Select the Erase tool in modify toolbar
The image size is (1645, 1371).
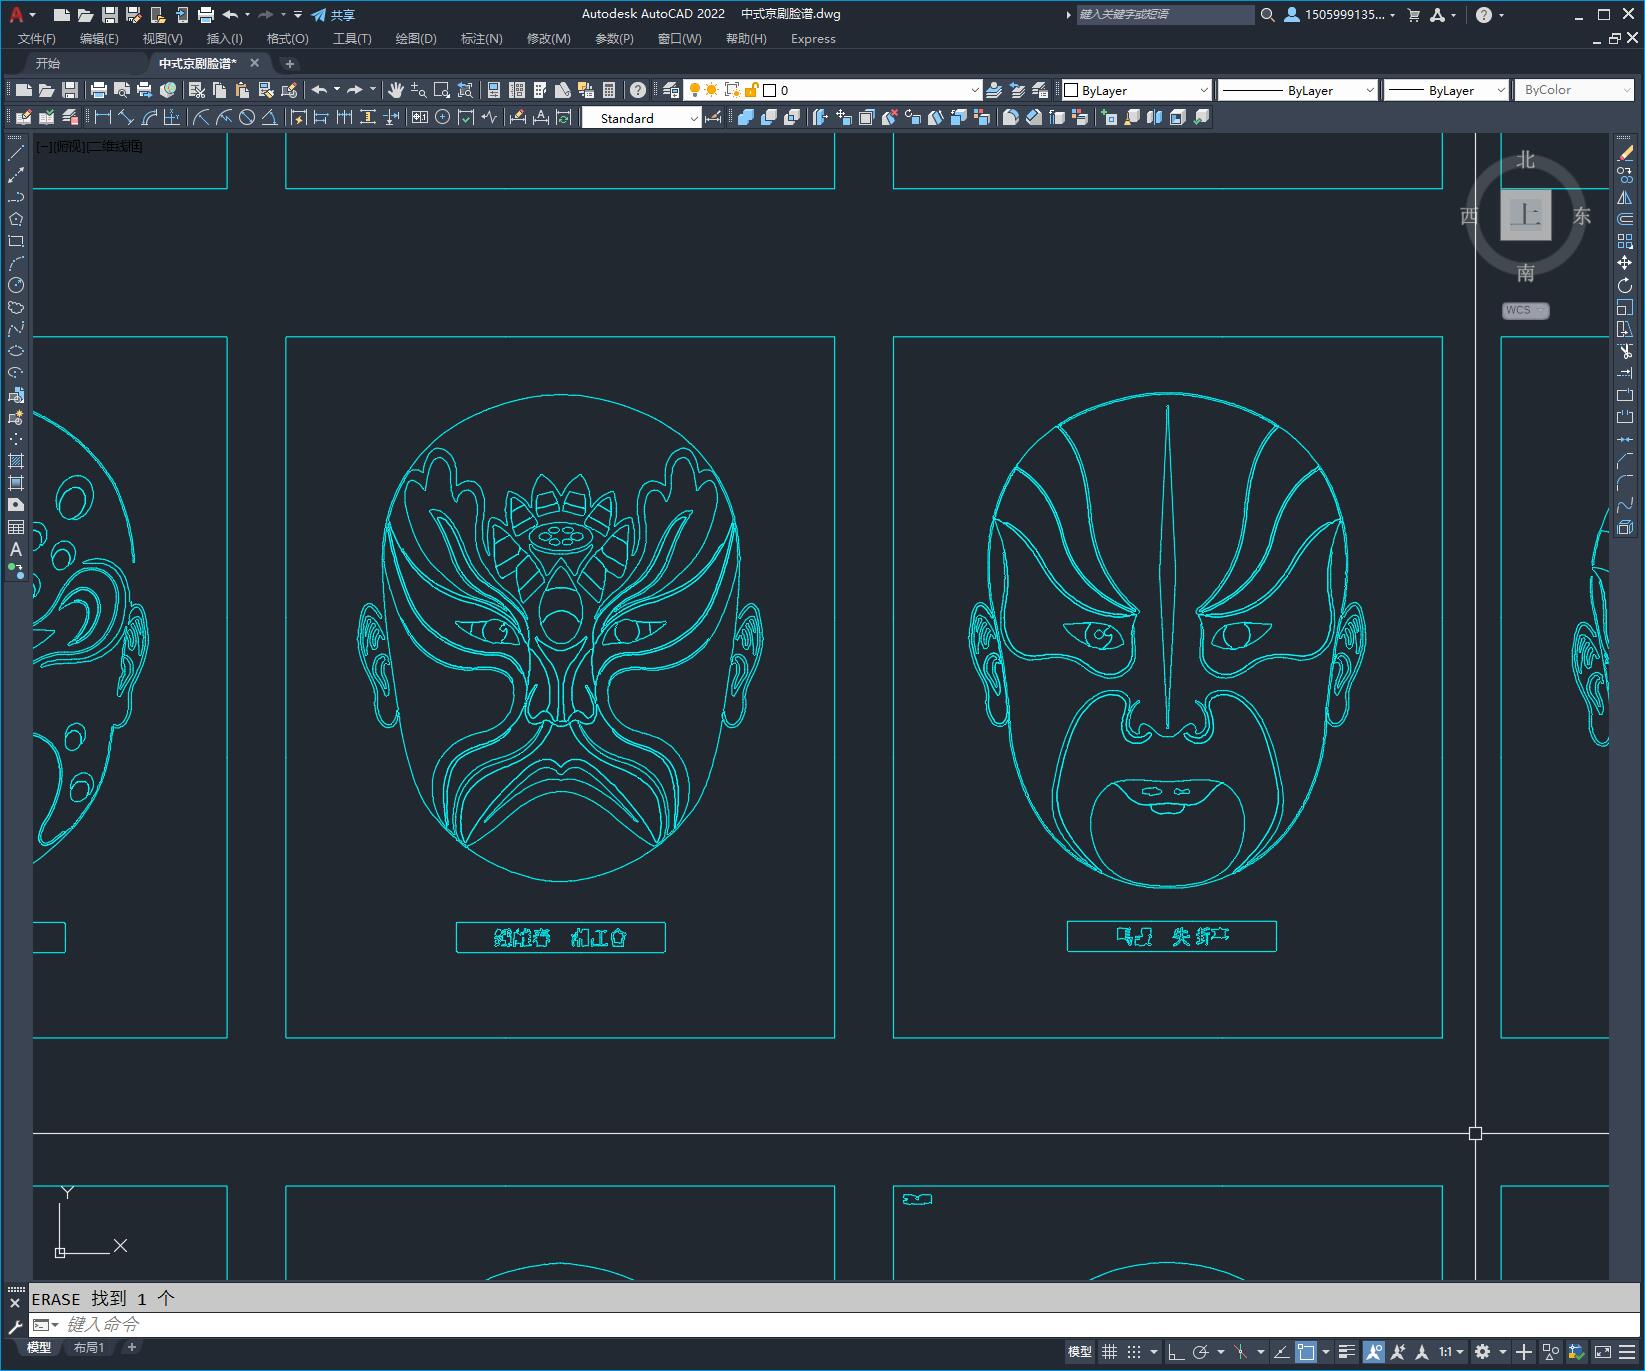(x=1625, y=153)
